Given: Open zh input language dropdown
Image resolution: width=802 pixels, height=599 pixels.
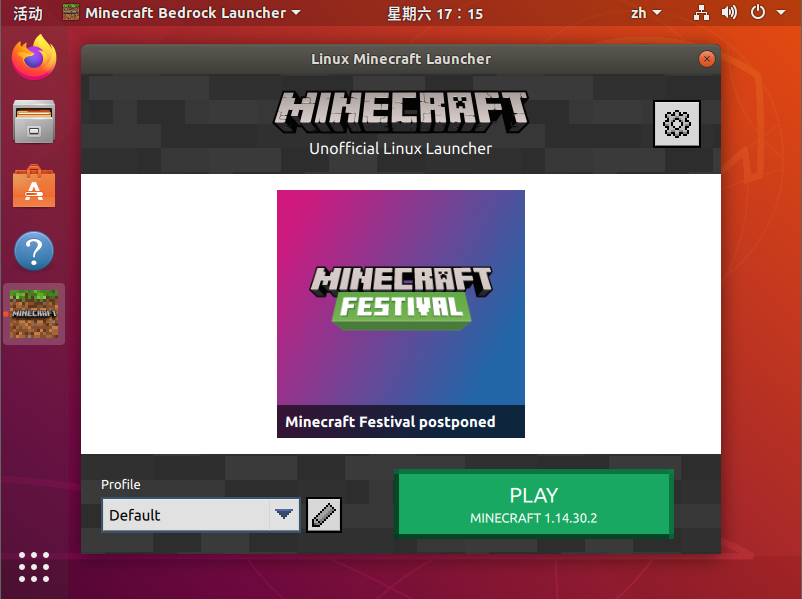Looking at the screenshot, I should point(646,13).
